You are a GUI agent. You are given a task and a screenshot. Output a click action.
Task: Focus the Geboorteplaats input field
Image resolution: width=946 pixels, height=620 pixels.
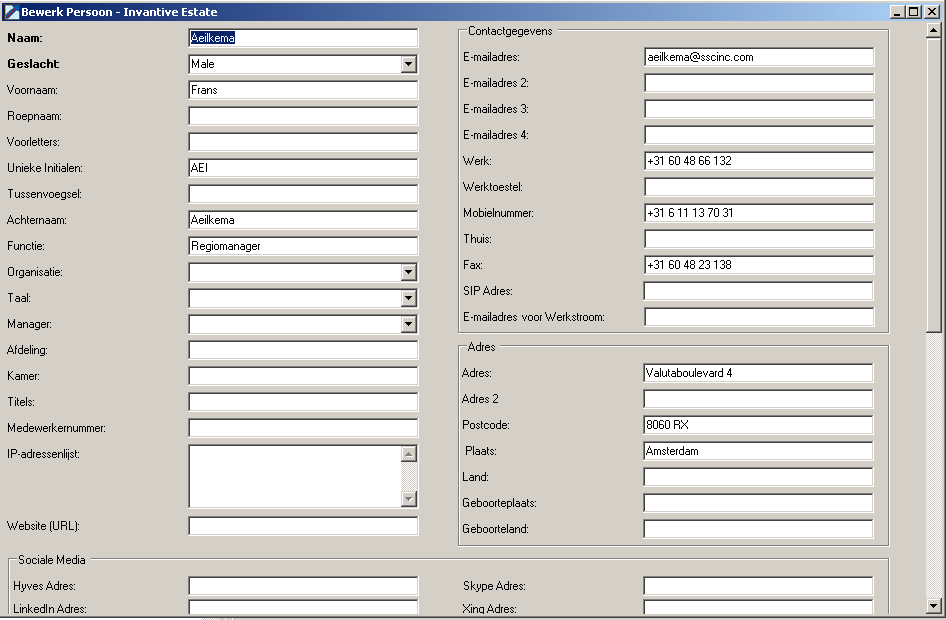[x=758, y=502]
